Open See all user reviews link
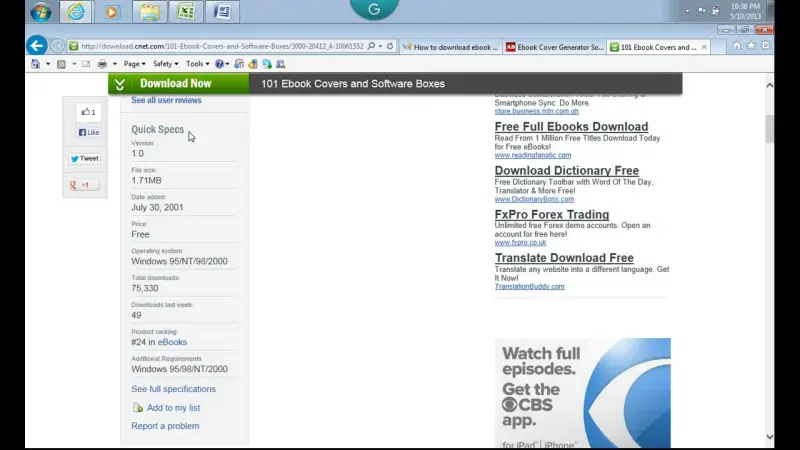Image resolution: width=800 pixels, height=450 pixels. tap(166, 101)
